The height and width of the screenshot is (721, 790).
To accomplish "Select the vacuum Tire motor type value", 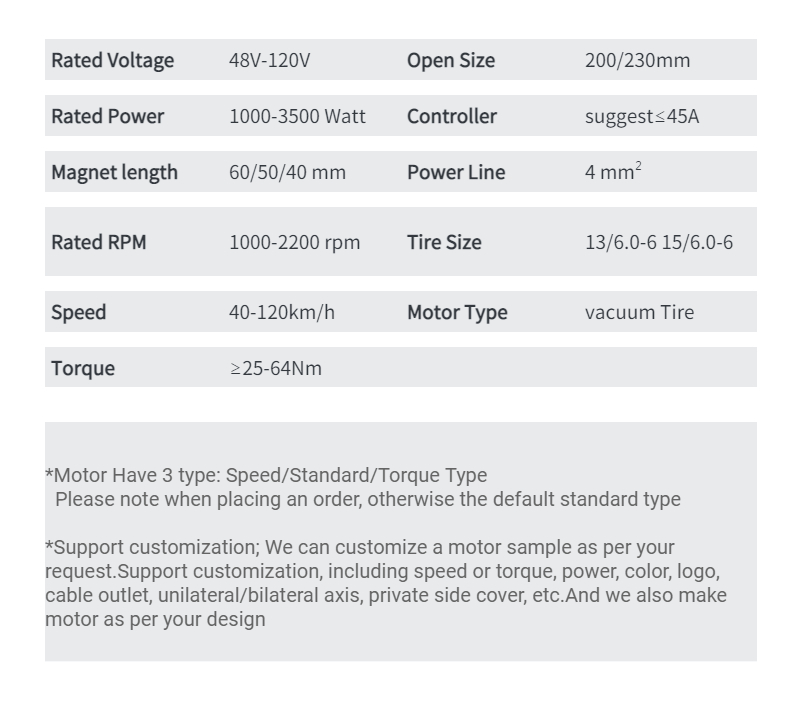I will coord(639,312).
